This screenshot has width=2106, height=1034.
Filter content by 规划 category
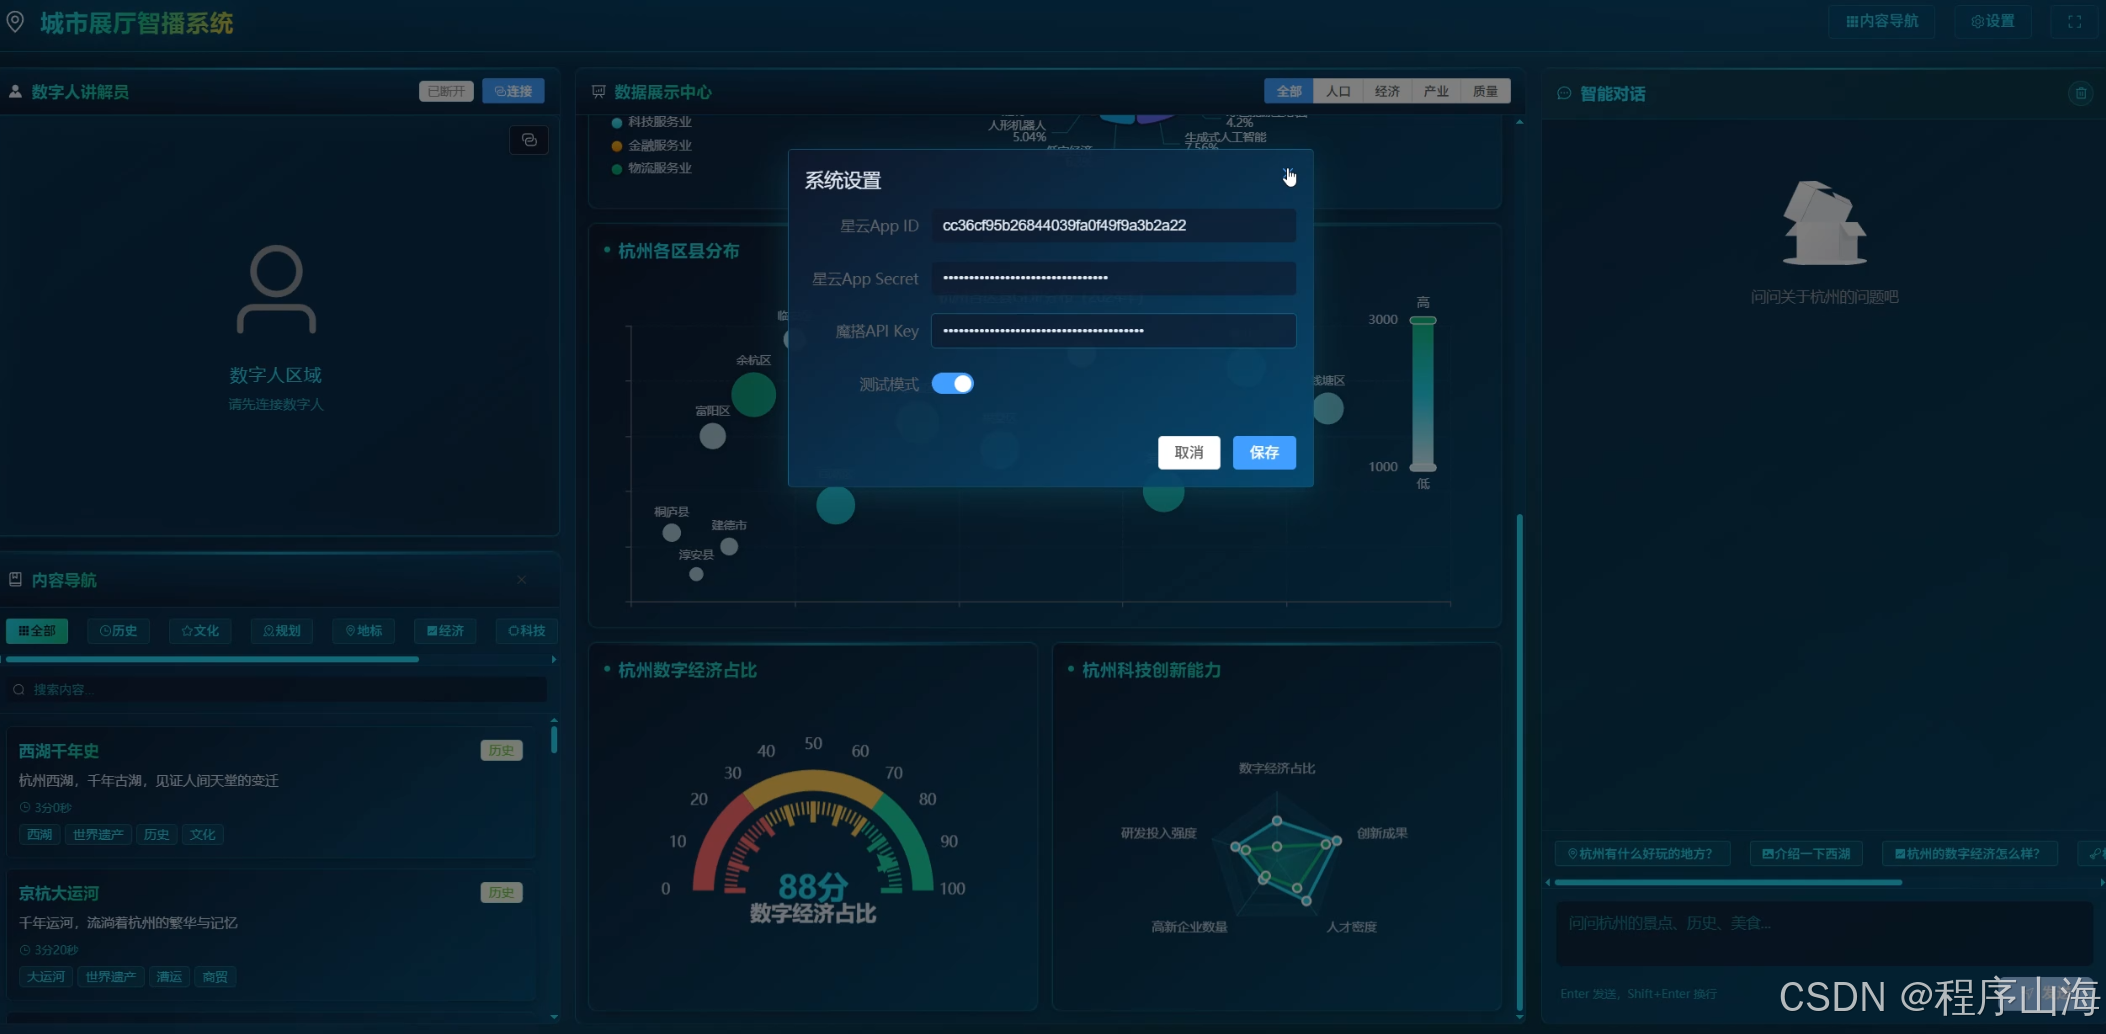coord(282,631)
